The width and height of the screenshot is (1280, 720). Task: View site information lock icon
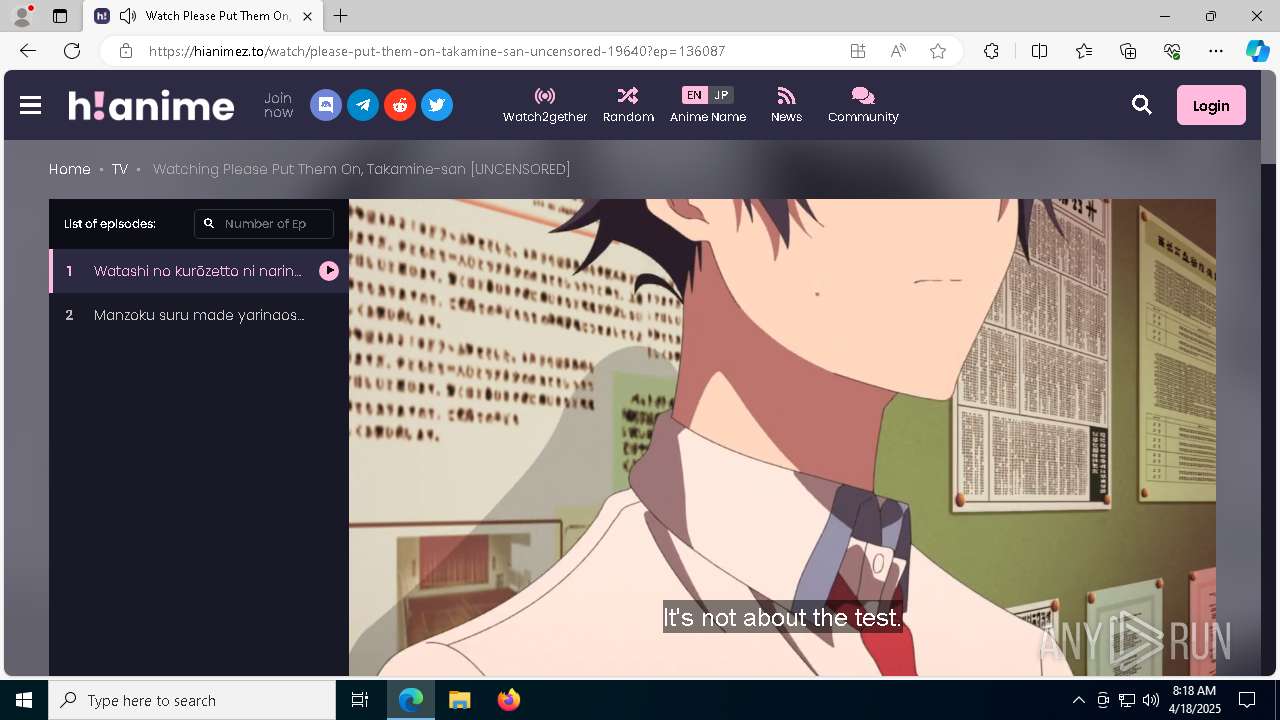pyautogui.click(x=126, y=51)
